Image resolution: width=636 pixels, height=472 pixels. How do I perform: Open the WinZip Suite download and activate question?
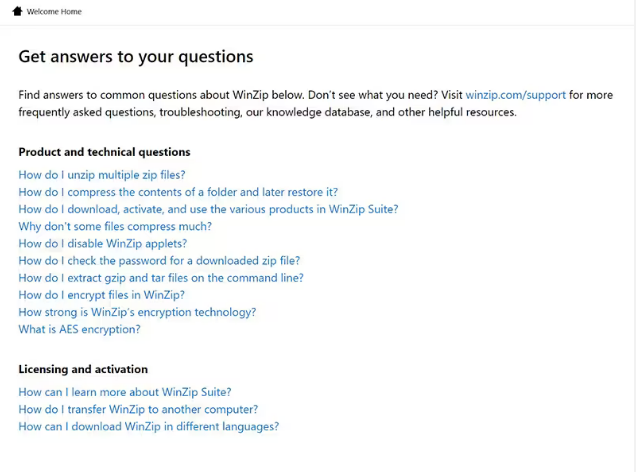point(208,209)
